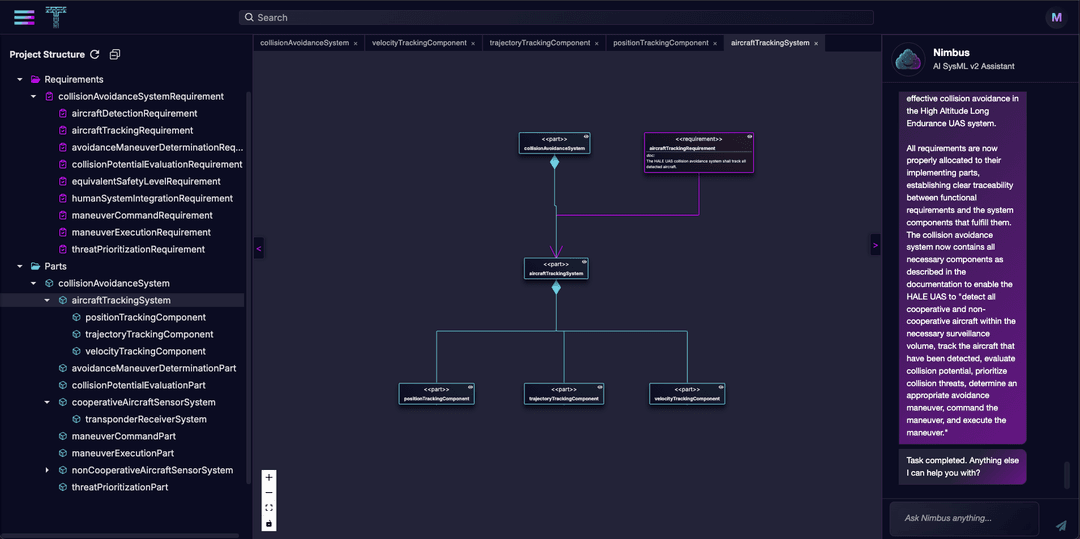The width and height of the screenshot is (1080, 539).
Task: Collapse collisionAvoidanceSystem tree node
Action: tap(33, 283)
